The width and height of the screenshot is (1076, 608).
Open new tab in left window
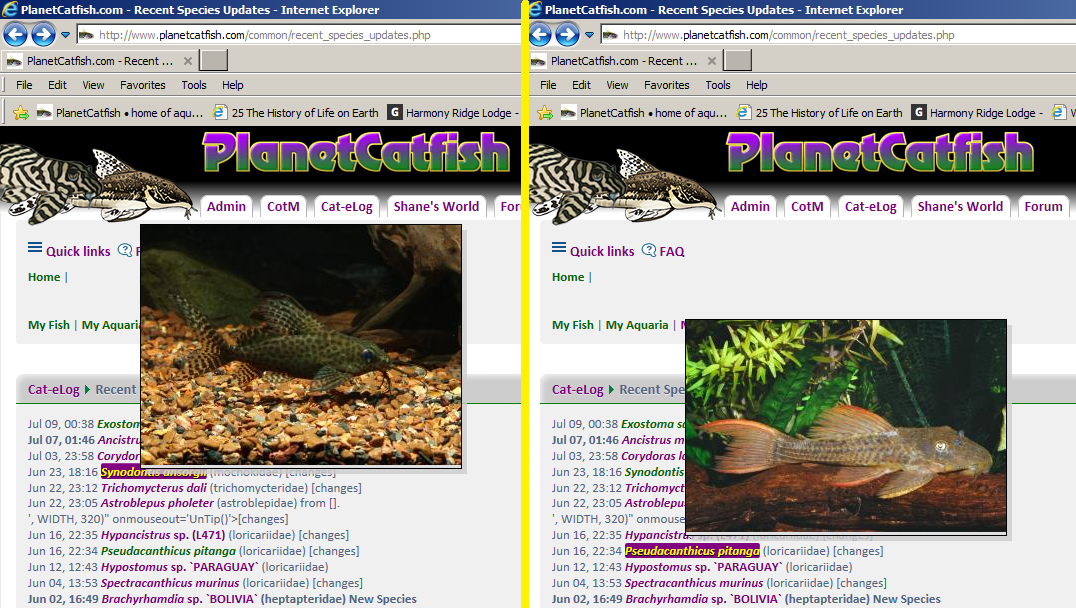tap(213, 60)
